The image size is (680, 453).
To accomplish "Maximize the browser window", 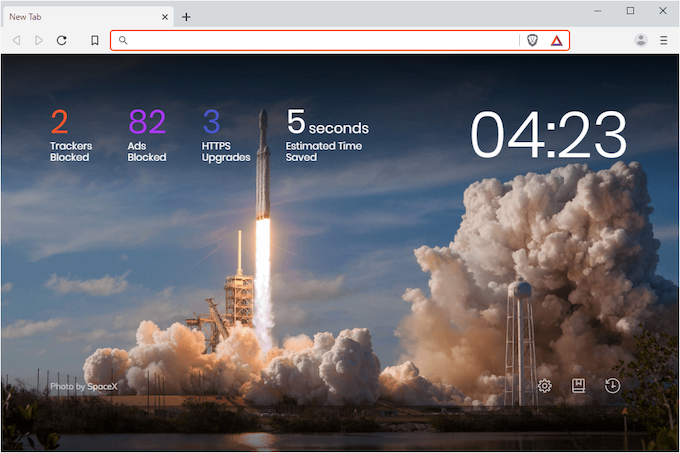I will 631,11.
